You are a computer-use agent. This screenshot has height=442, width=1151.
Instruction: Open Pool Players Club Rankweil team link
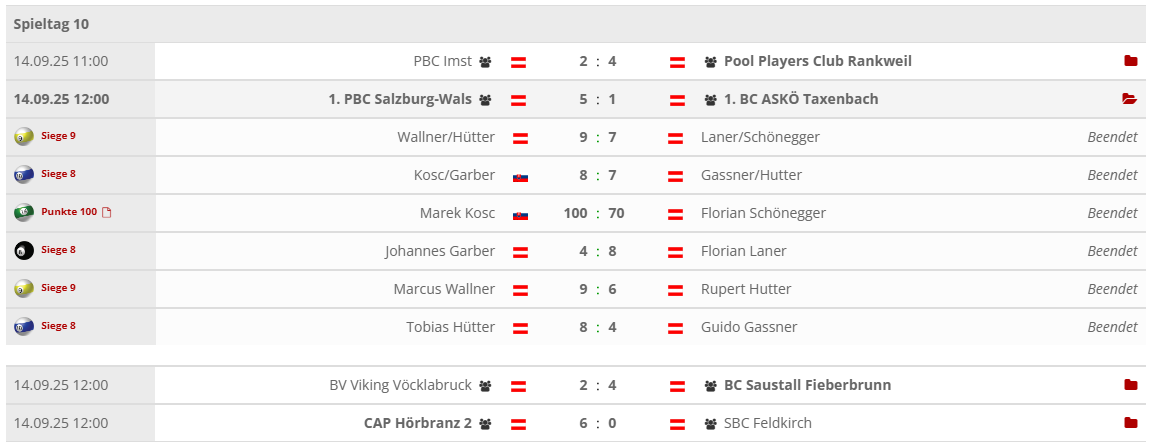817,61
